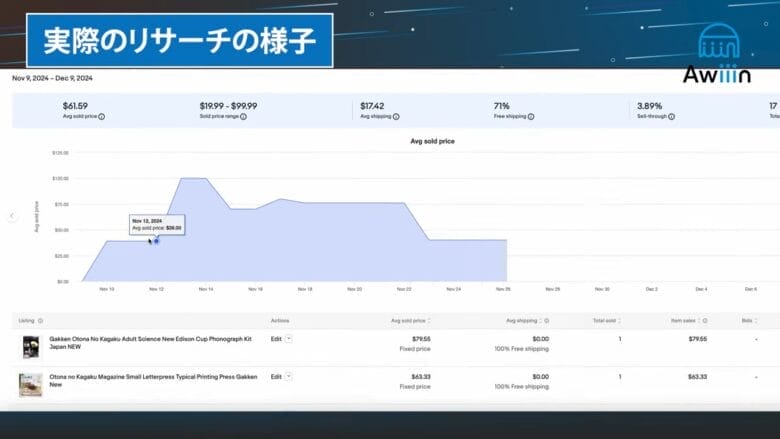Click info icon beside Avg shipping $17.42 stat
This screenshot has height=439, width=780.
coord(396,117)
